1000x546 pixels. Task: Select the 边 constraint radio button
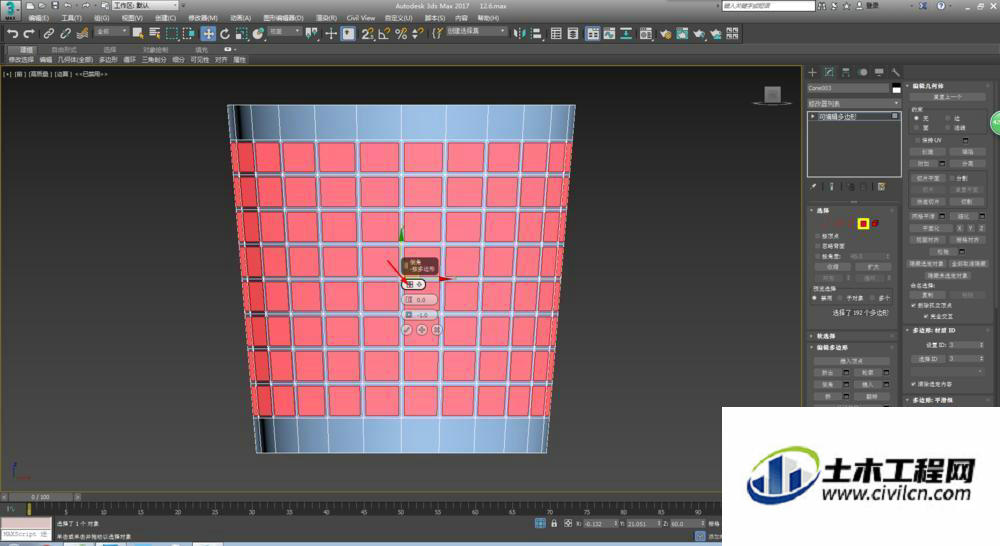tap(948, 119)
